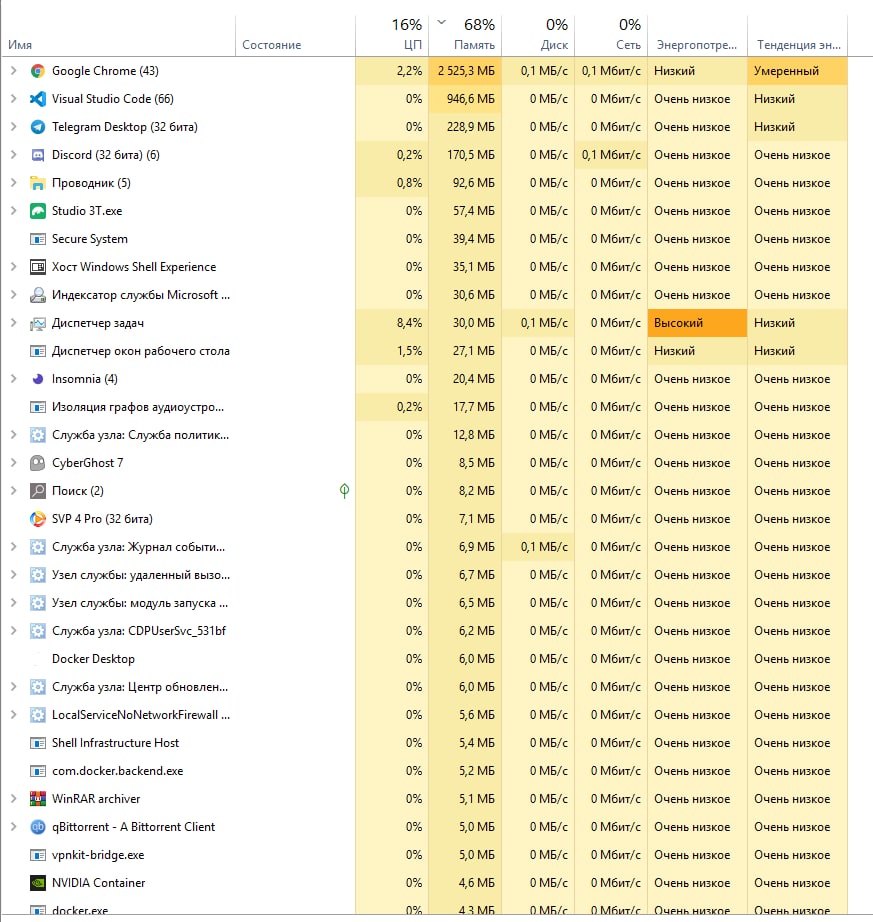Screen dimensions: 873x922
Task: Click the 946,6 МБ memory value
Action: [466, 99]
